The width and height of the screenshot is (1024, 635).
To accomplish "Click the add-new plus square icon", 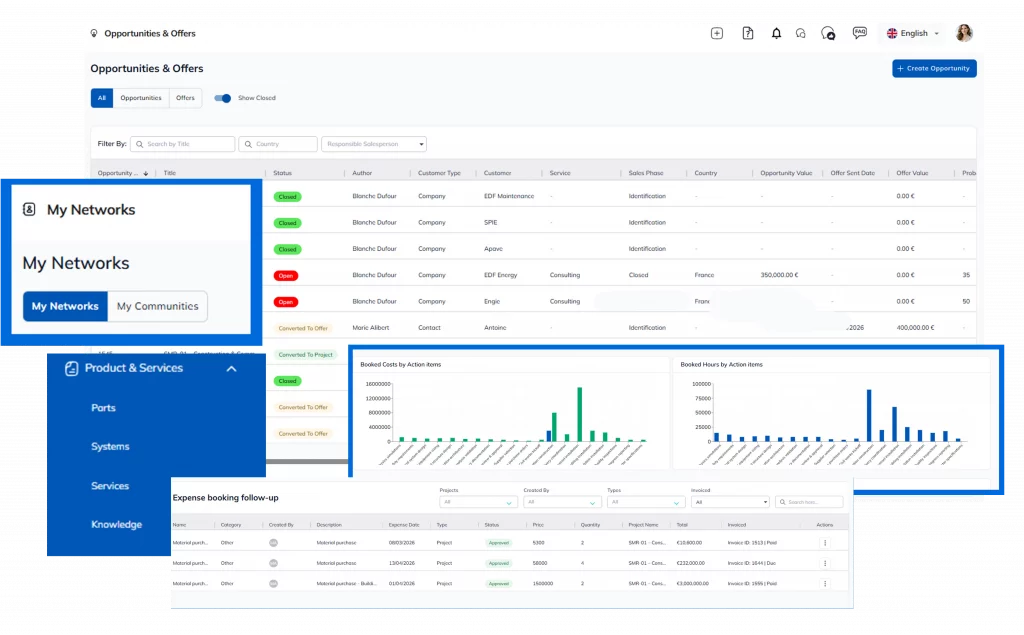I will pos(717,33).
